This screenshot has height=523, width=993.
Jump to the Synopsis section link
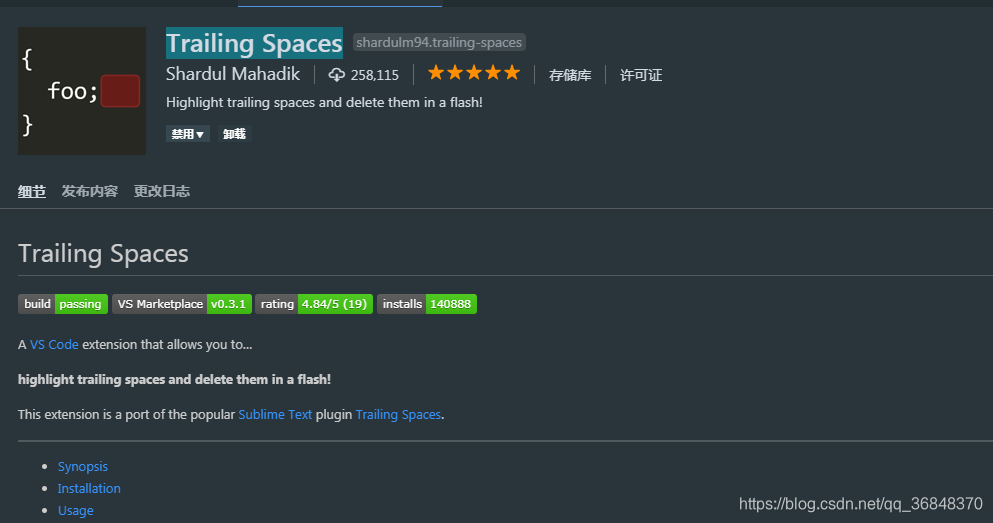pyautogui.click(x=83, y=467)
